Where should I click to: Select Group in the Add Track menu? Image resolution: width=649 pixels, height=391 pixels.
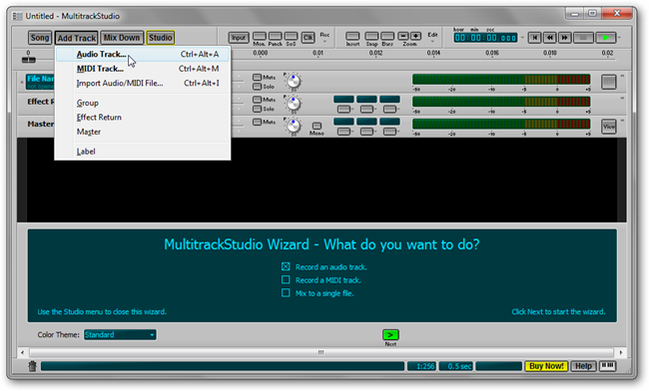143,103
